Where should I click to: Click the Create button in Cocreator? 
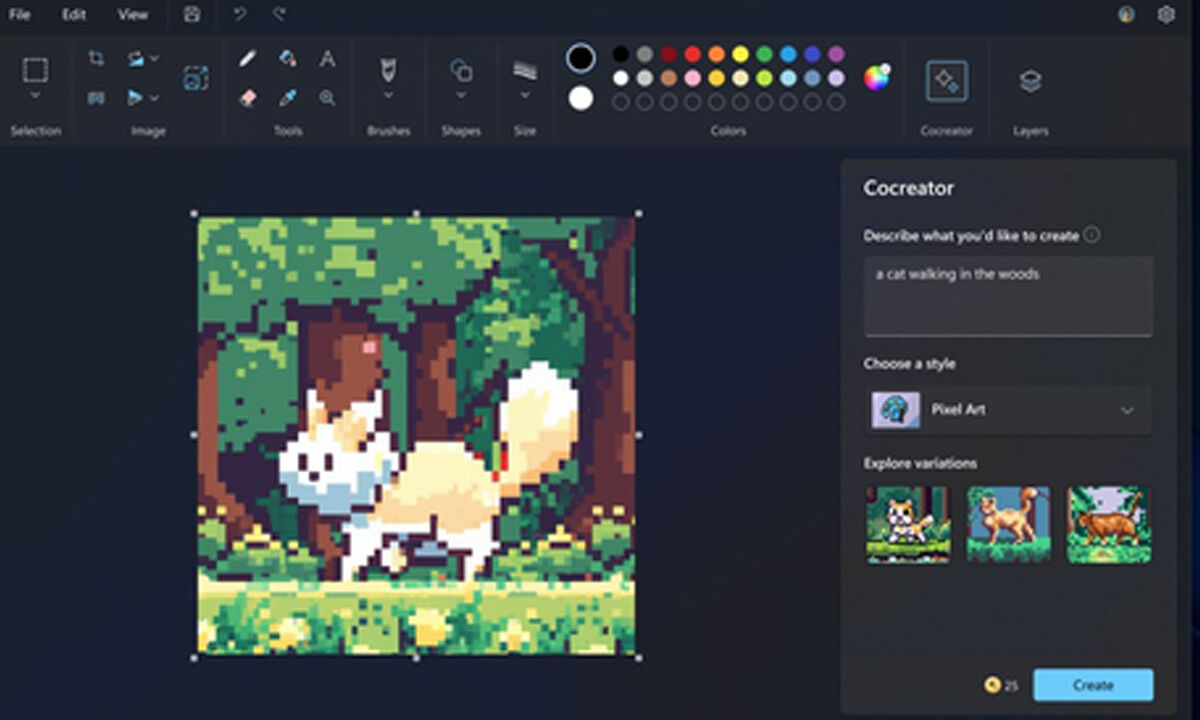point(1093,685)
